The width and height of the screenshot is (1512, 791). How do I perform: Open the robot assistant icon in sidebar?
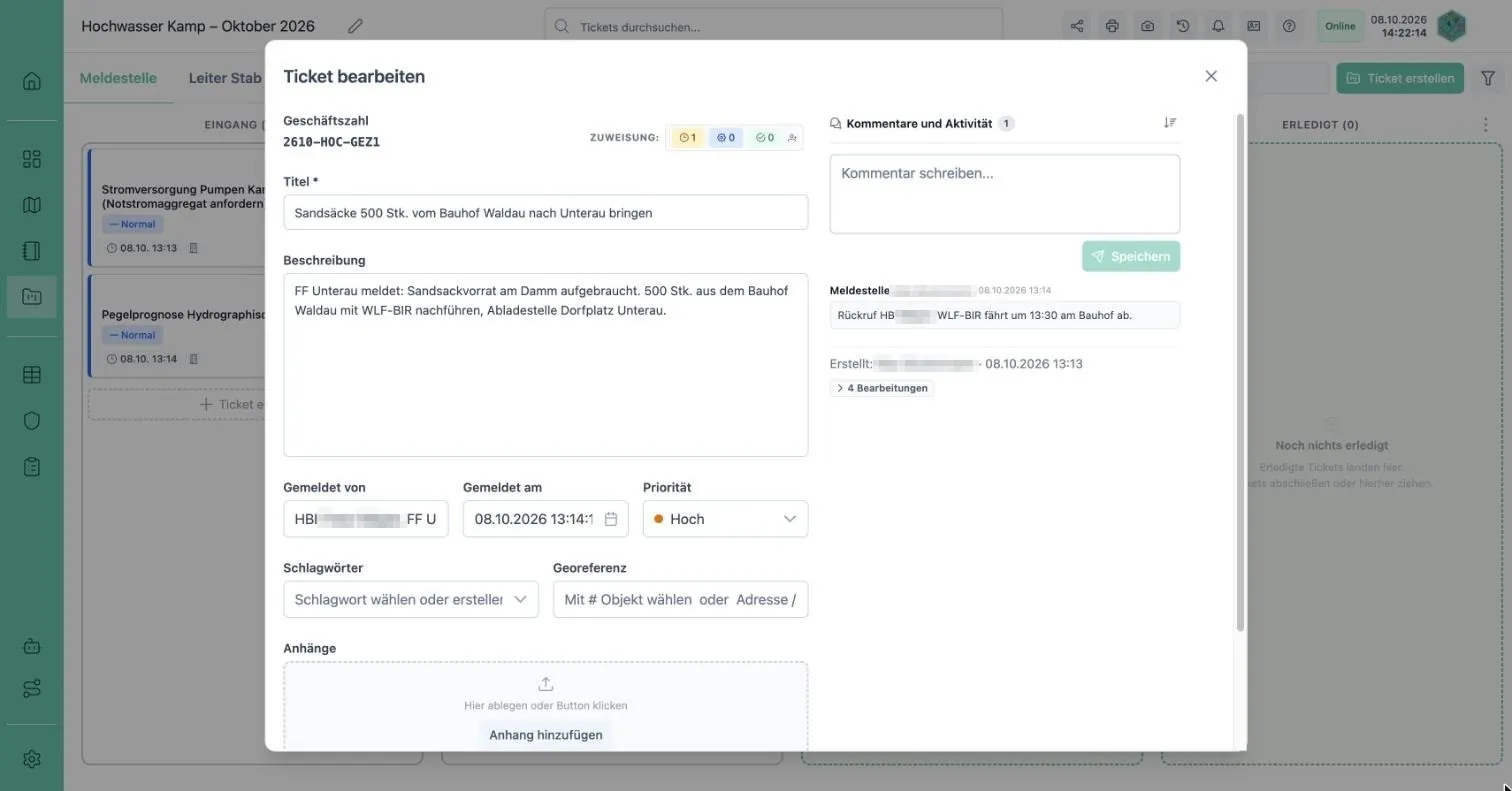click(32, 646)
